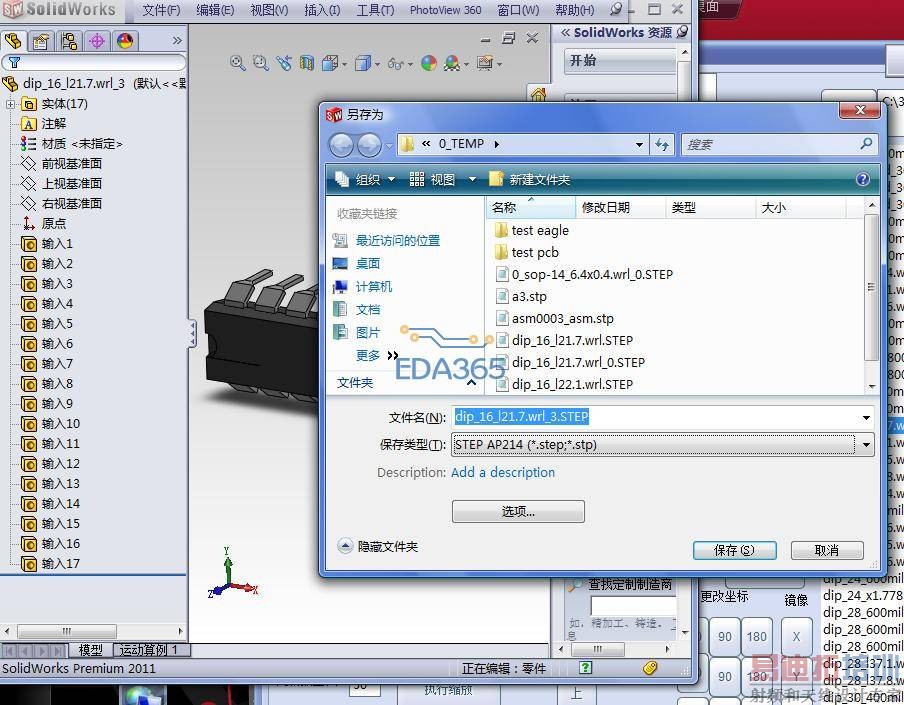Expand 更多 more favorite links
The image size is (904, 705).
(377, 356)
